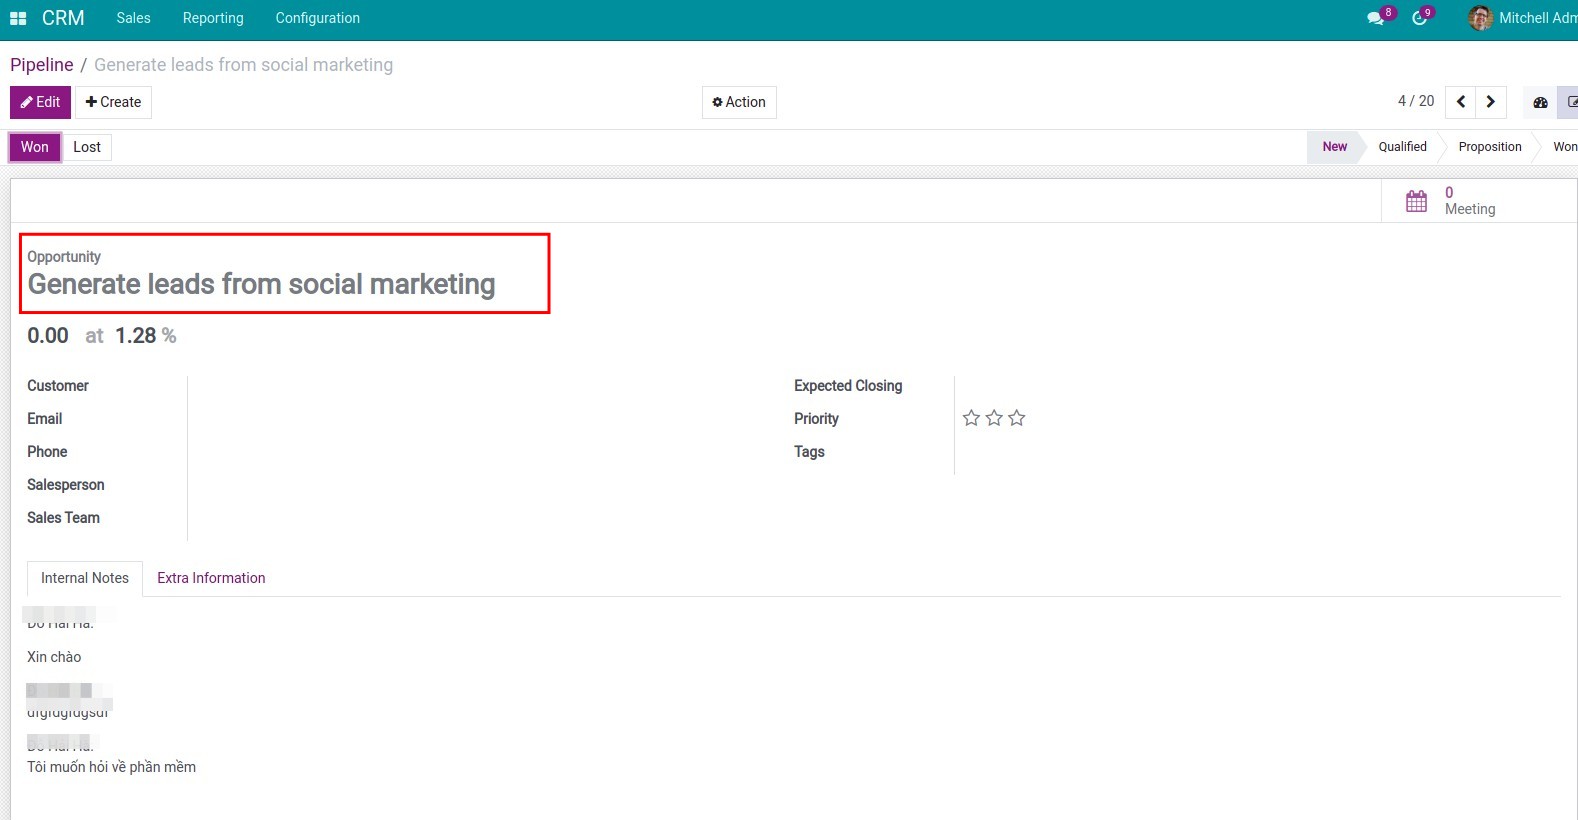This screenshot has width=1578, height=820.
Task: Expand the Configuration menu
Action: pos(317,18)
